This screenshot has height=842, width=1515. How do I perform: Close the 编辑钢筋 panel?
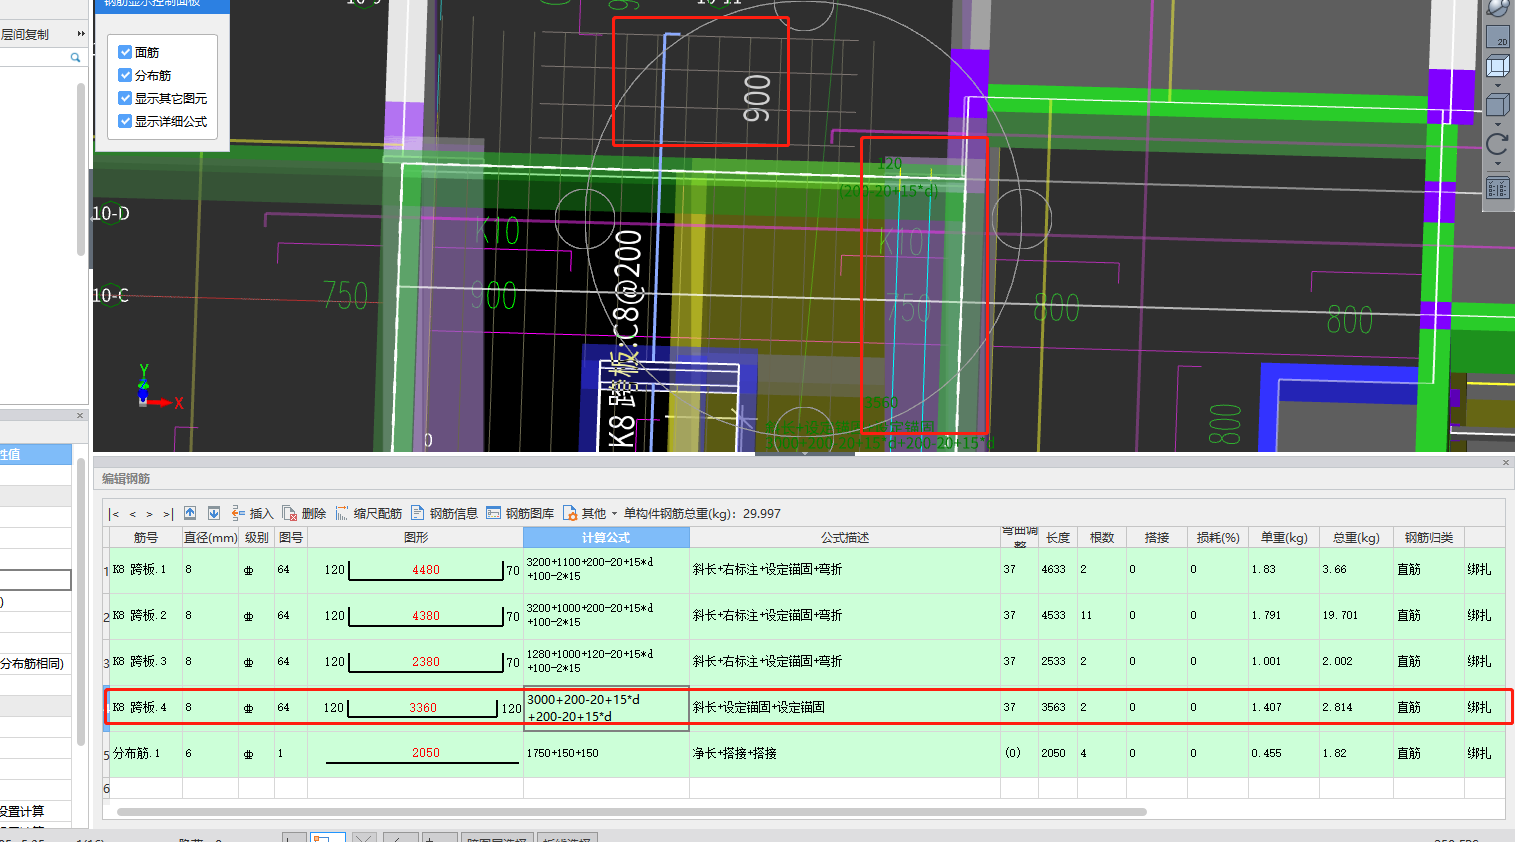1506,462
